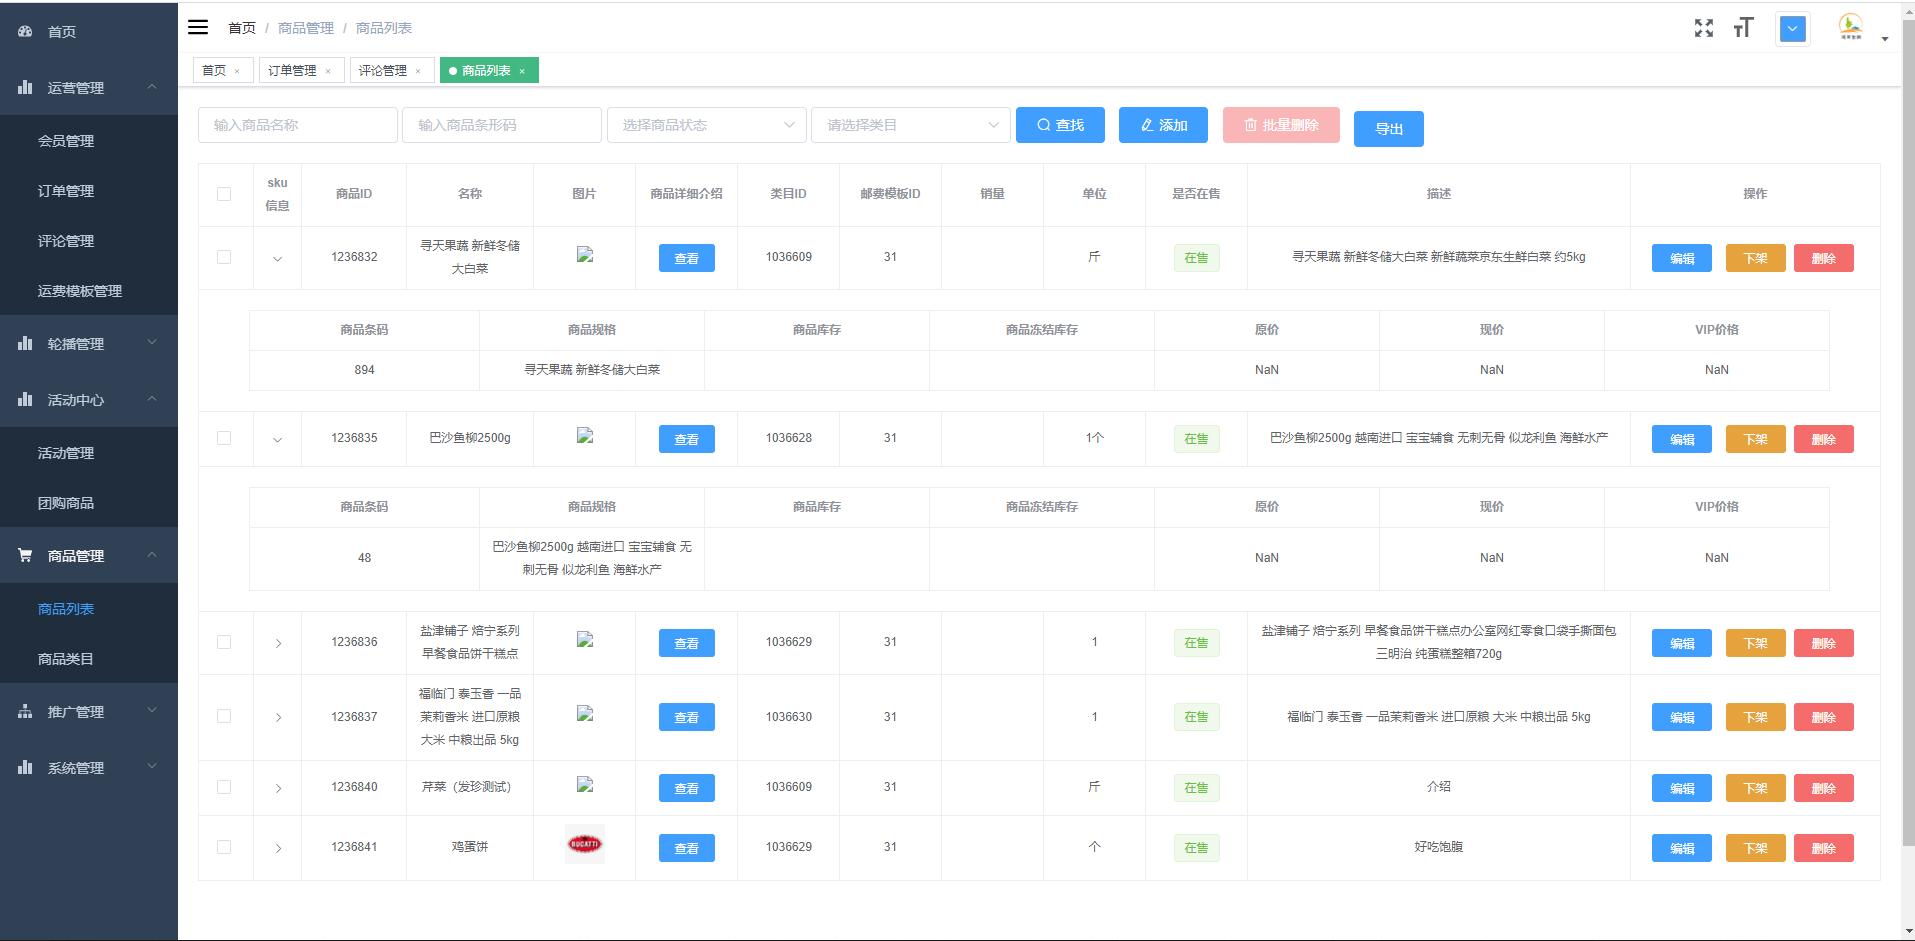Open 会员管理 in the sidebar
The width and height of the screenshot is (1915, 941).
[x=89, y=141]
